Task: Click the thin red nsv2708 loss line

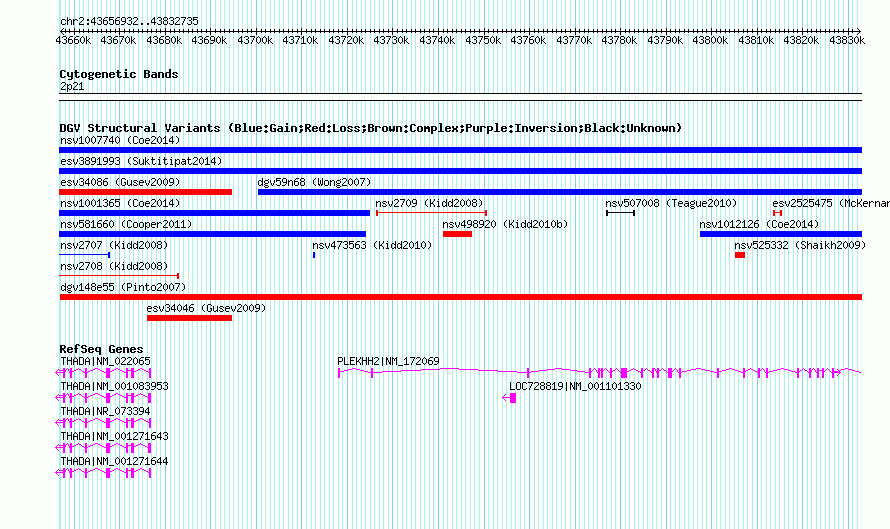Action: (119, 276)
